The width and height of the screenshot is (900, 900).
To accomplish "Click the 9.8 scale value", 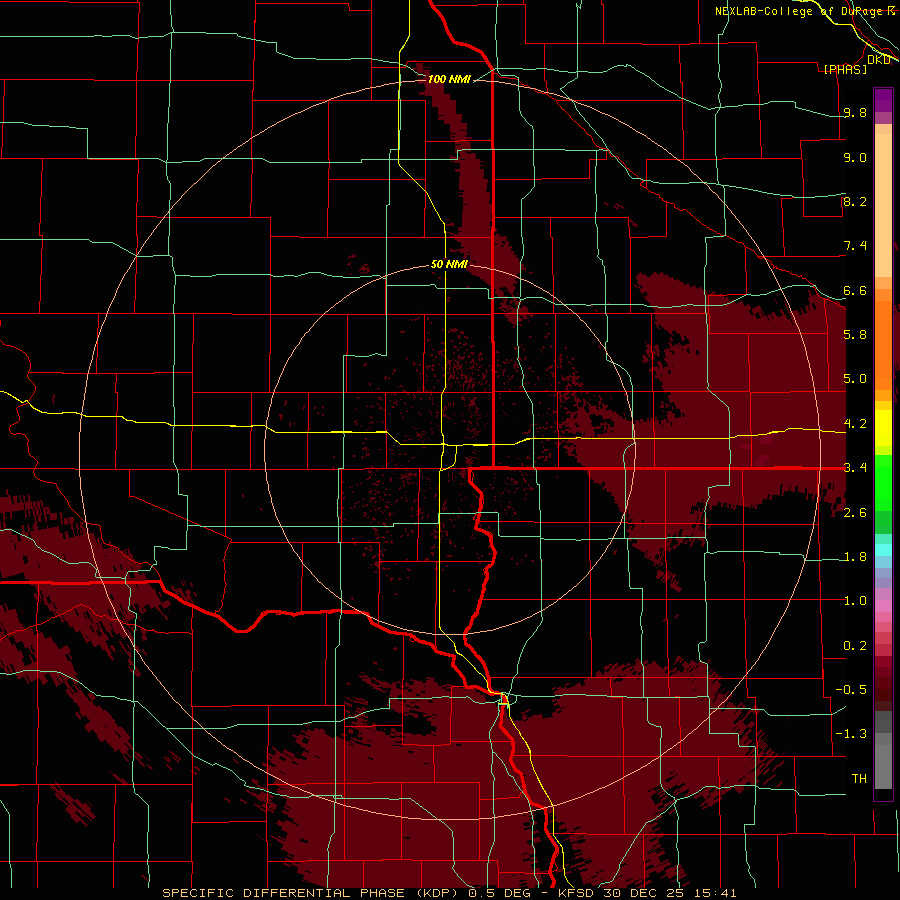I will pyautogui.click(x=855, y=112).
